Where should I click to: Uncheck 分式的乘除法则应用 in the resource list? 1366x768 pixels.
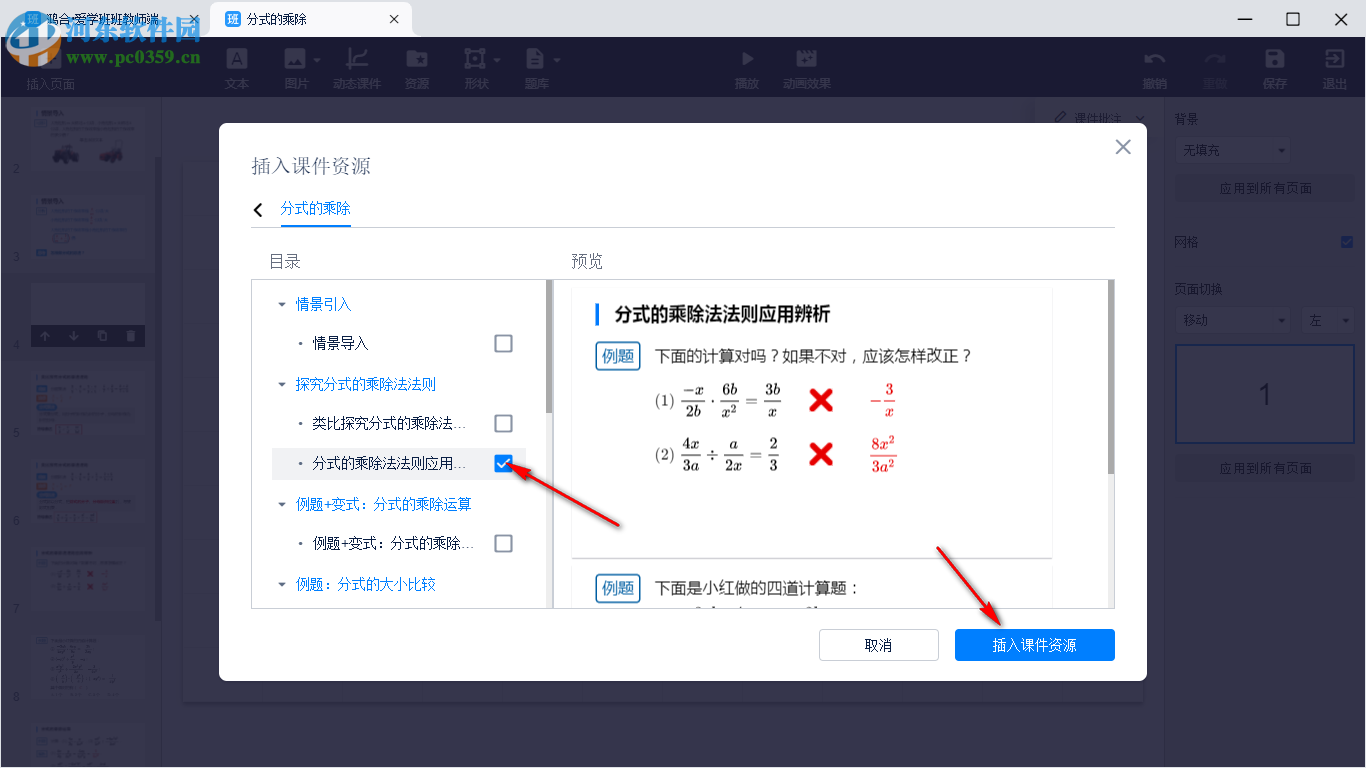point(503,463)
